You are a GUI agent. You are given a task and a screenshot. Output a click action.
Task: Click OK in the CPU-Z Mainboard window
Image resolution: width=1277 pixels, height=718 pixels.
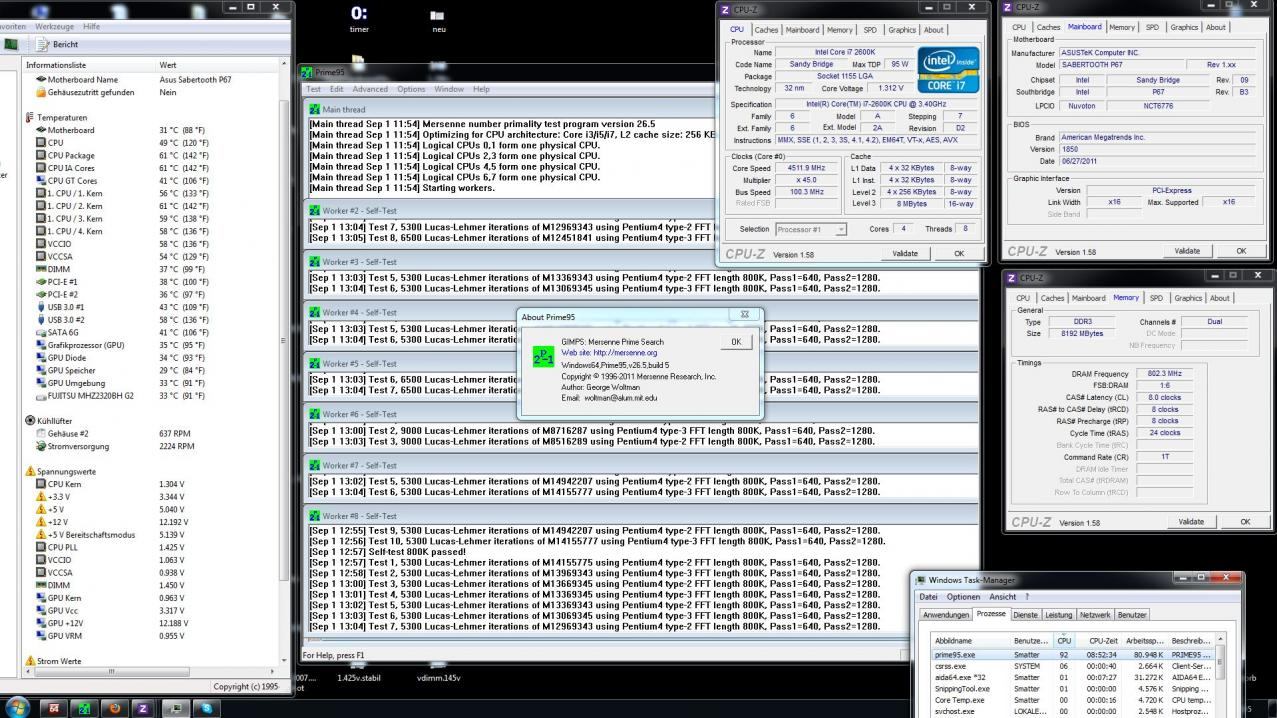coord(1241,252)
